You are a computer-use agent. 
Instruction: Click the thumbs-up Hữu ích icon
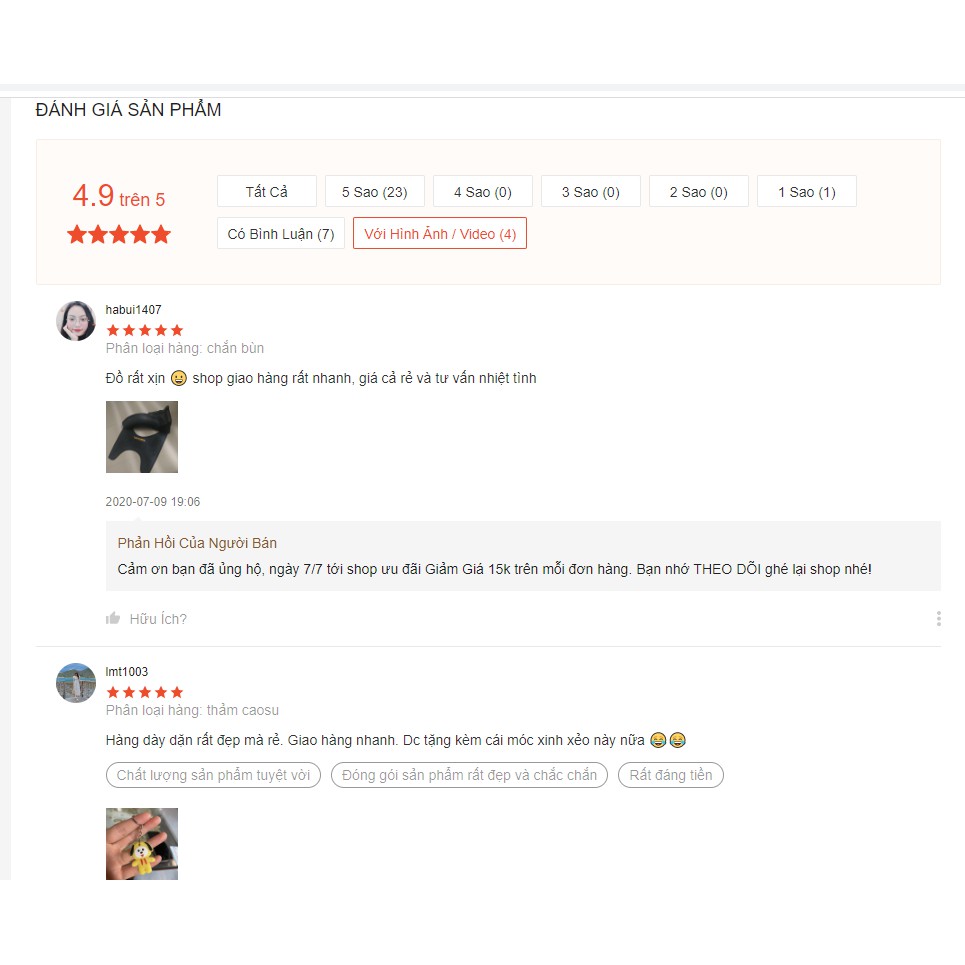(113, 618)
